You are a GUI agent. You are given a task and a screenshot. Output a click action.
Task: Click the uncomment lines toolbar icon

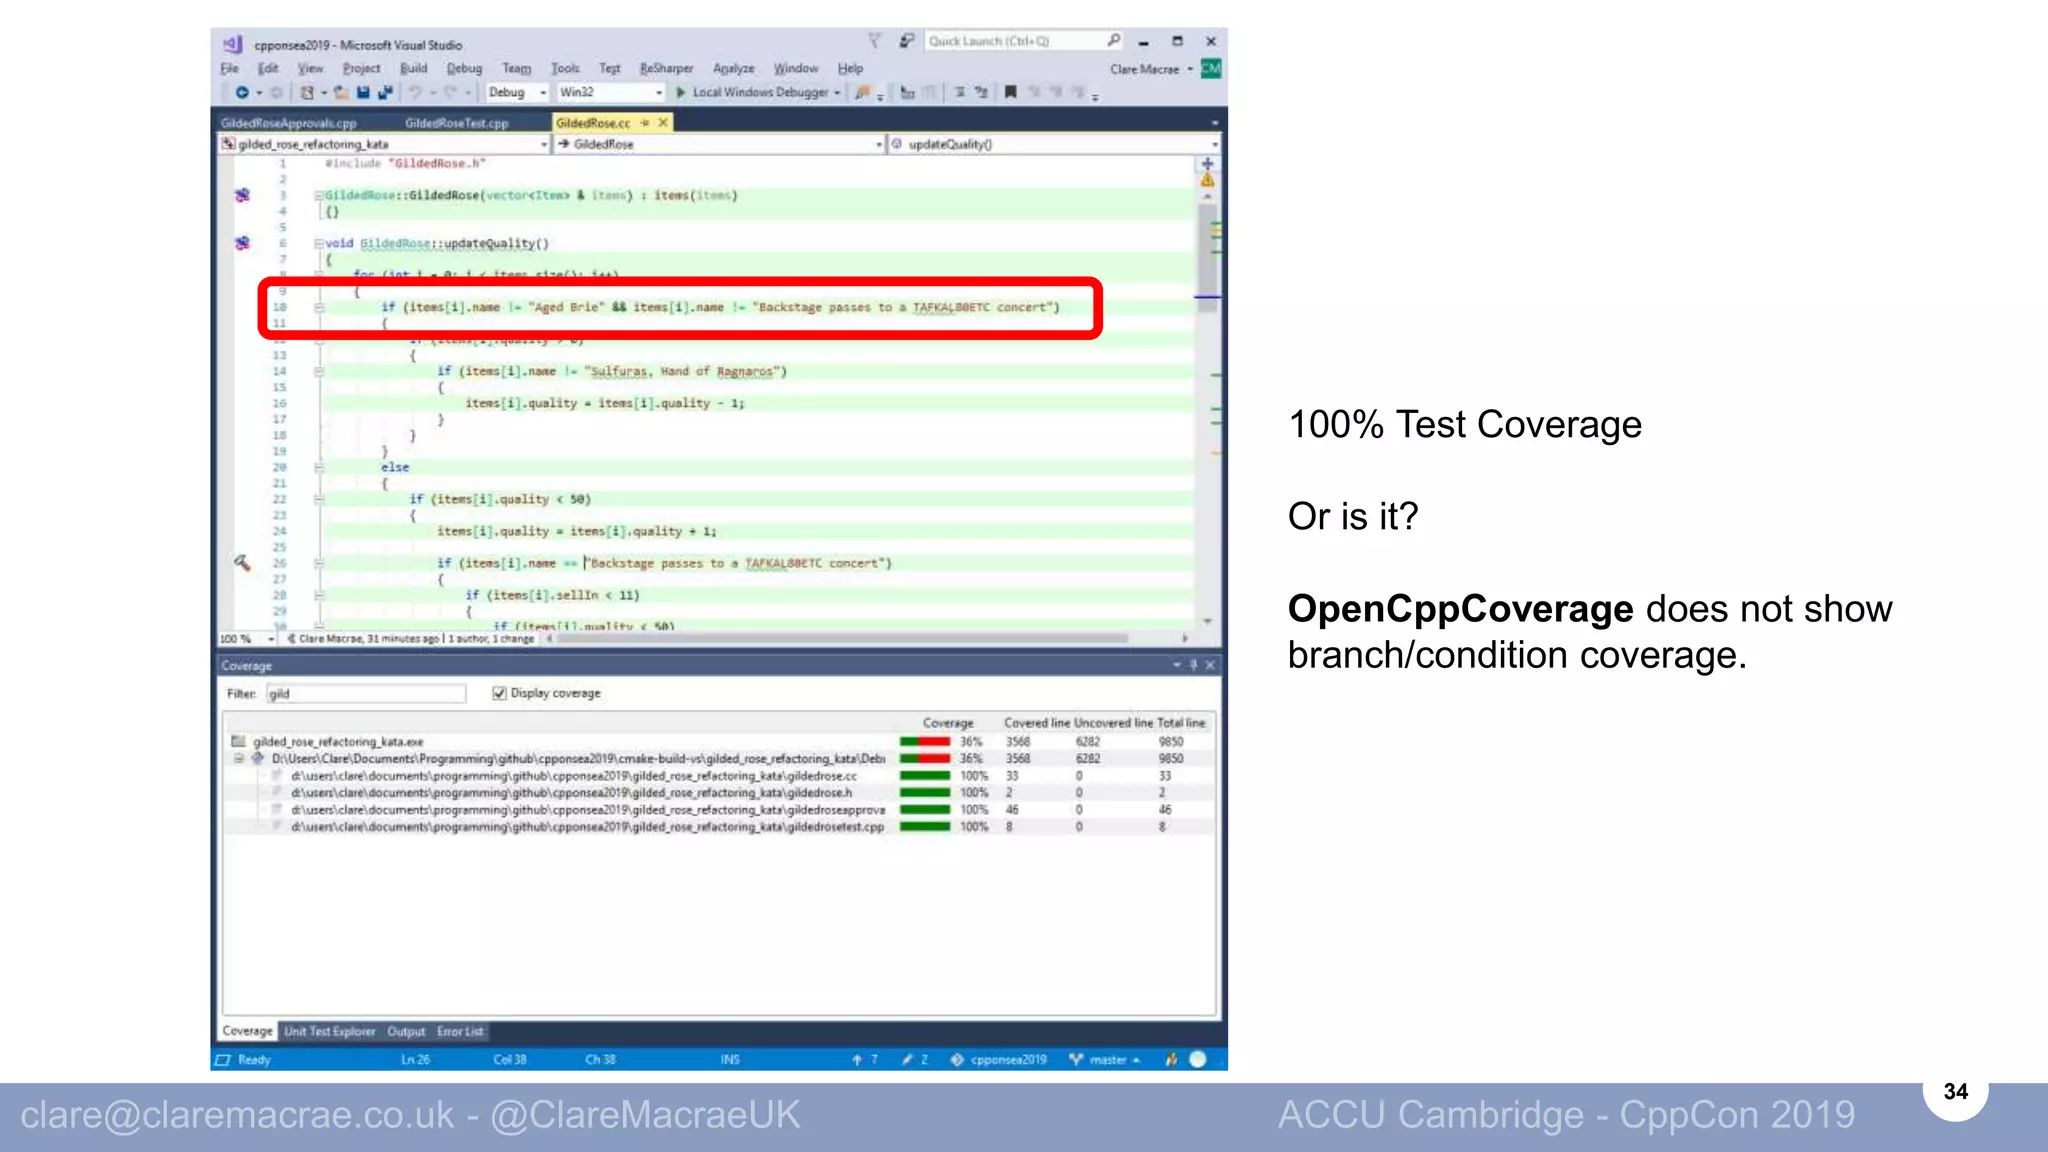pos(981,92)
